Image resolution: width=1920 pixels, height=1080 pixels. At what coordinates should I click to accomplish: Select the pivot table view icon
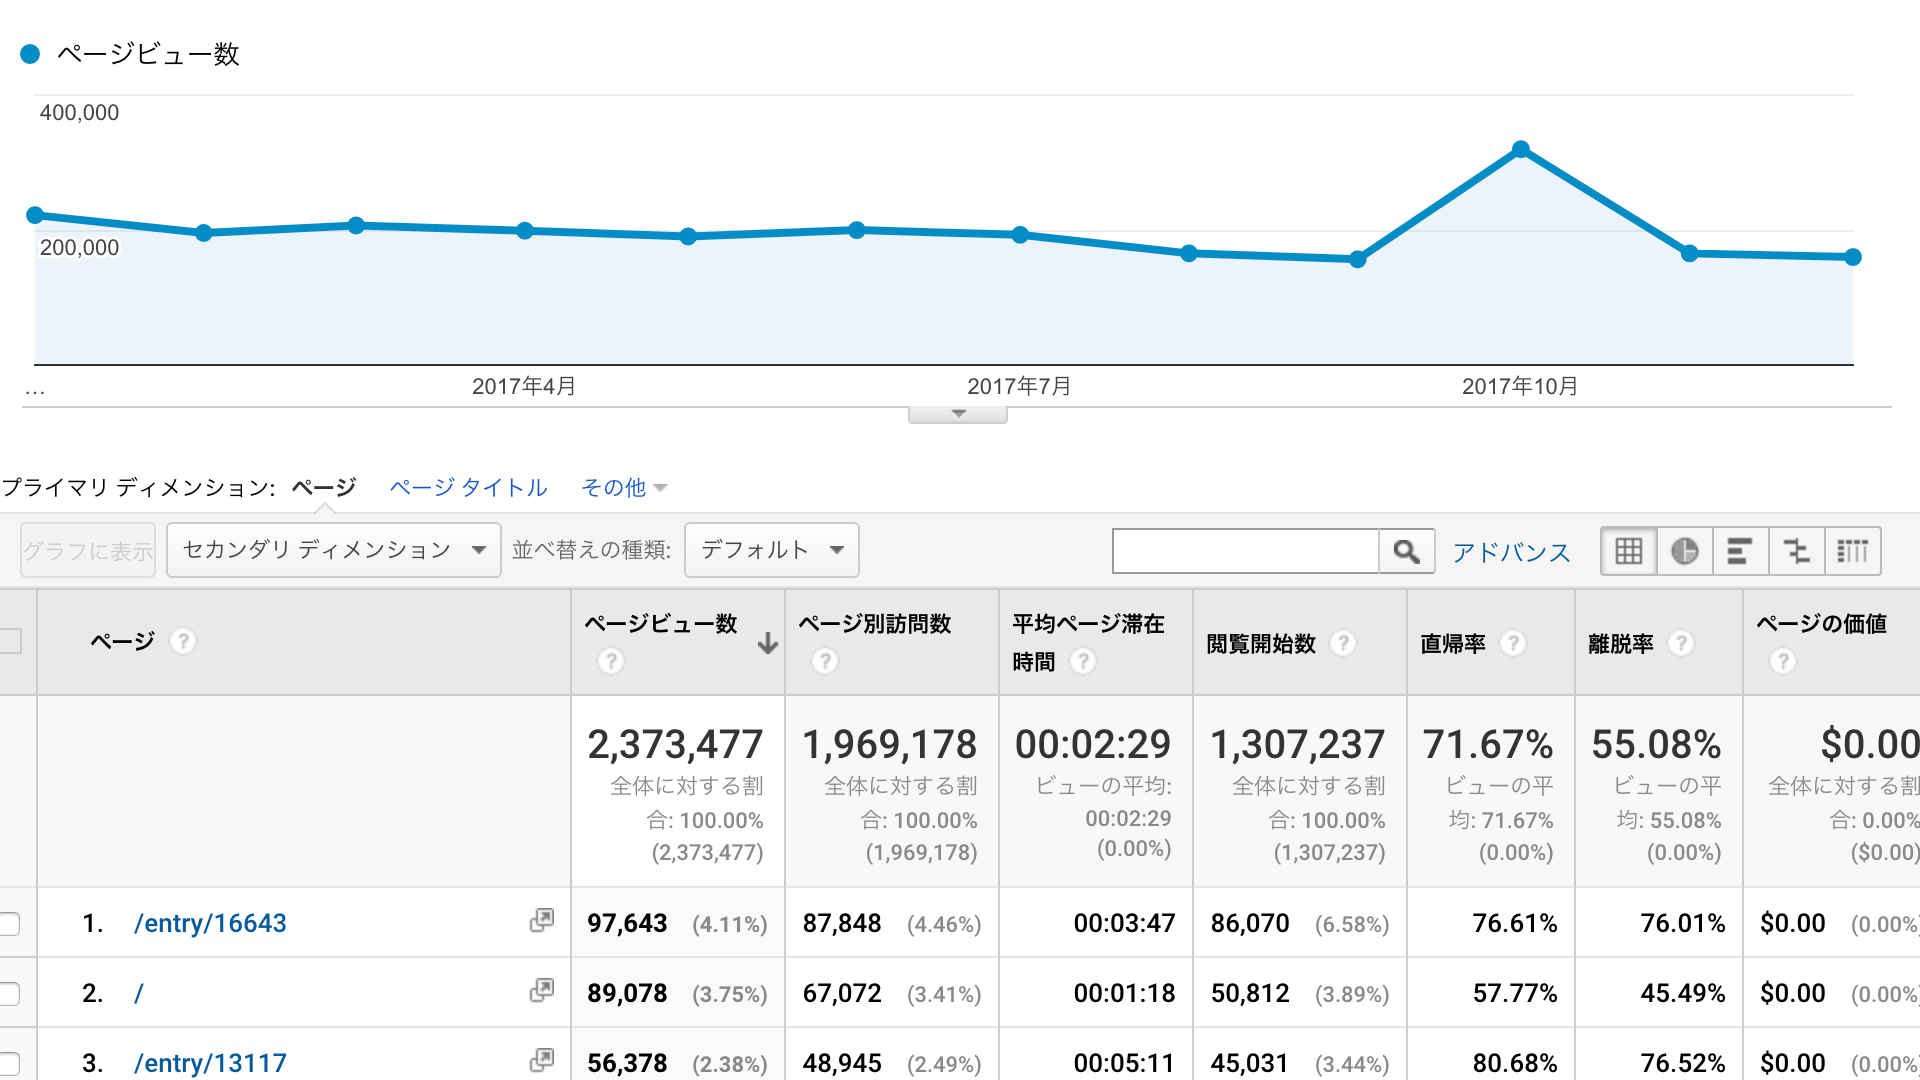click(x=1852, y=551)
